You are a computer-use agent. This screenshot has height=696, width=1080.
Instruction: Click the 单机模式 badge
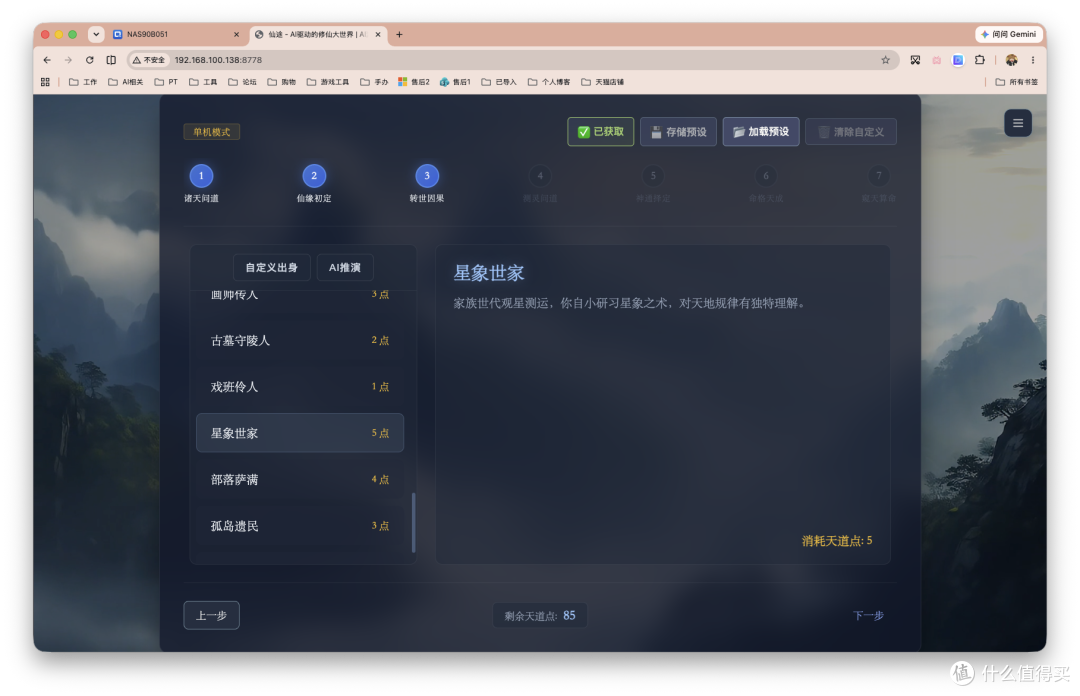211,132
